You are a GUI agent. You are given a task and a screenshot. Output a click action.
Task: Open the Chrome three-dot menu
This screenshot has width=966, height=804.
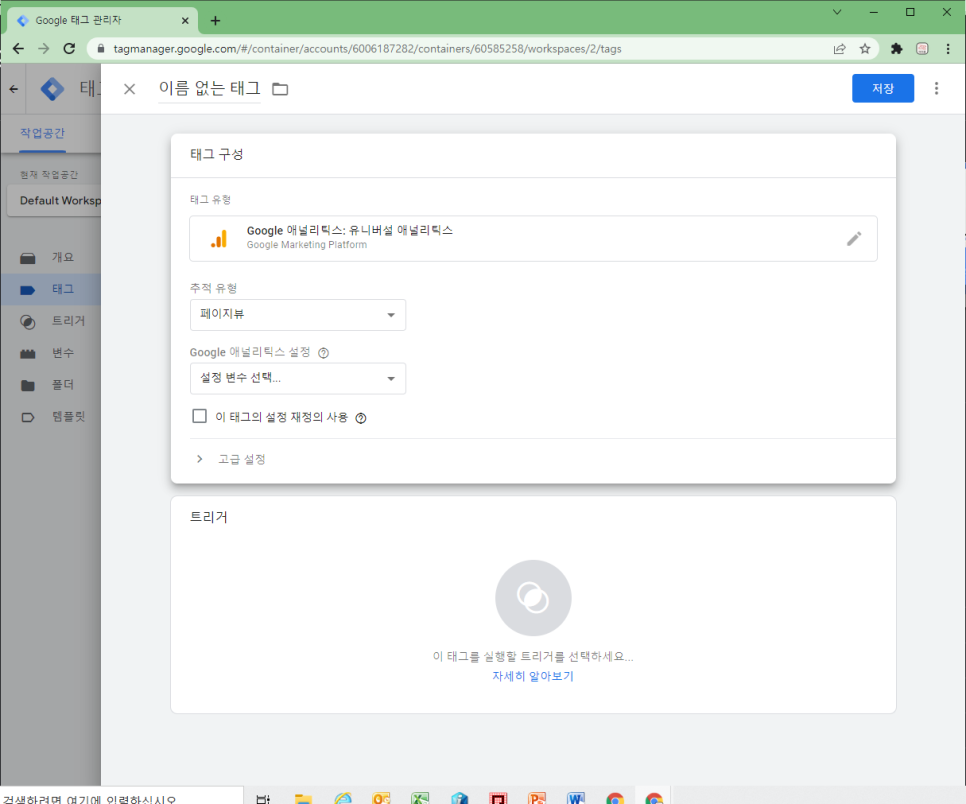click(948, 49)
